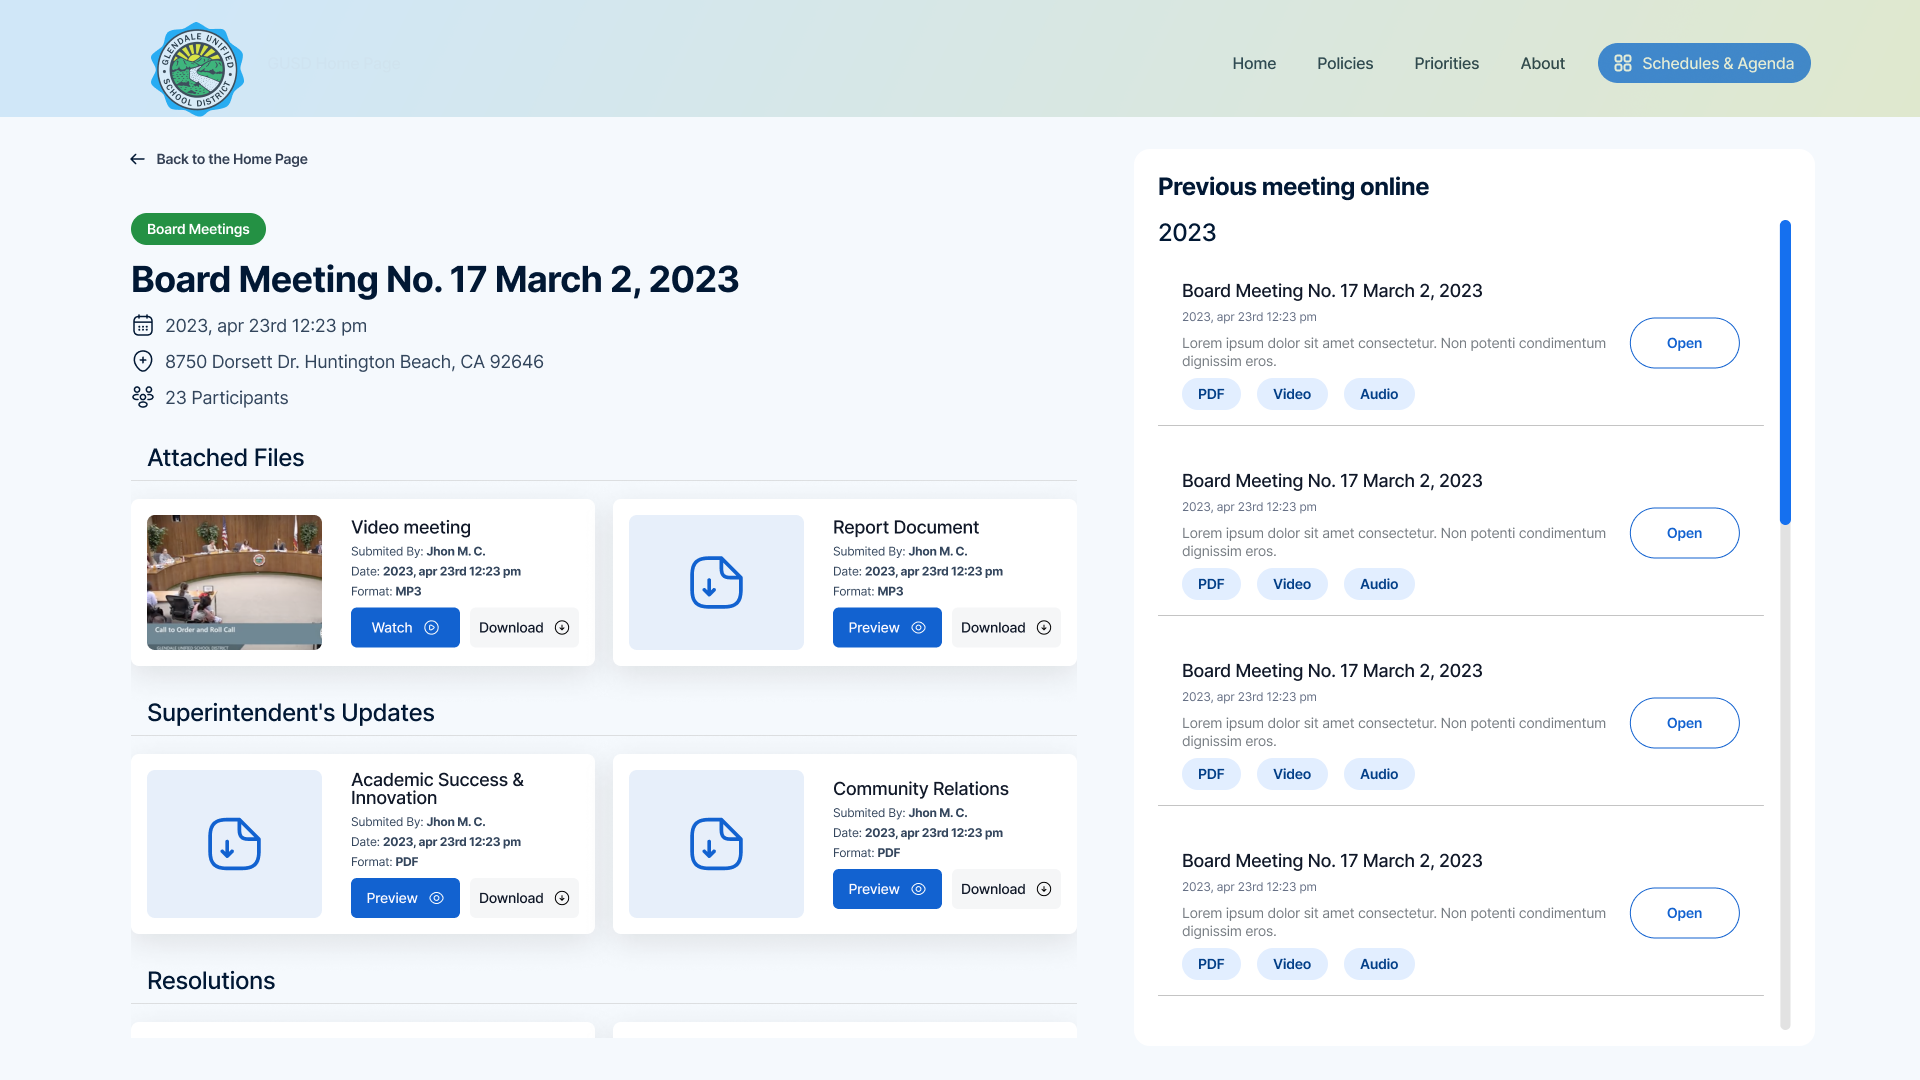
Task: Preview the Community Relations PDF
Action: 886,889
